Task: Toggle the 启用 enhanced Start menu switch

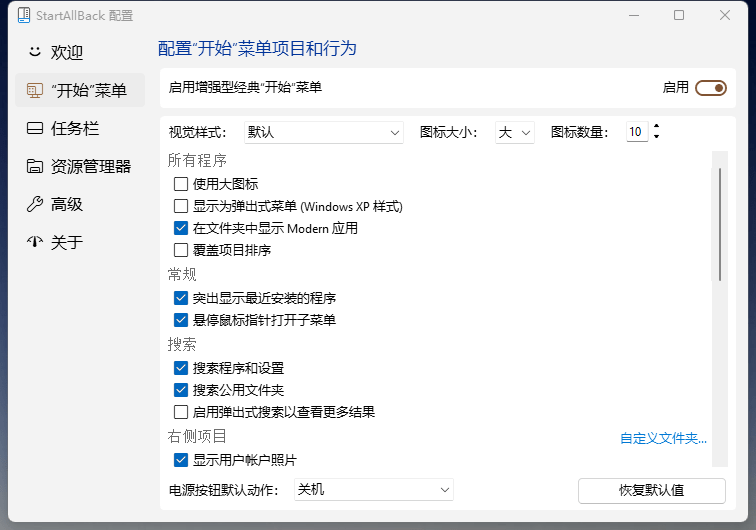Action: tap(711, 88)
